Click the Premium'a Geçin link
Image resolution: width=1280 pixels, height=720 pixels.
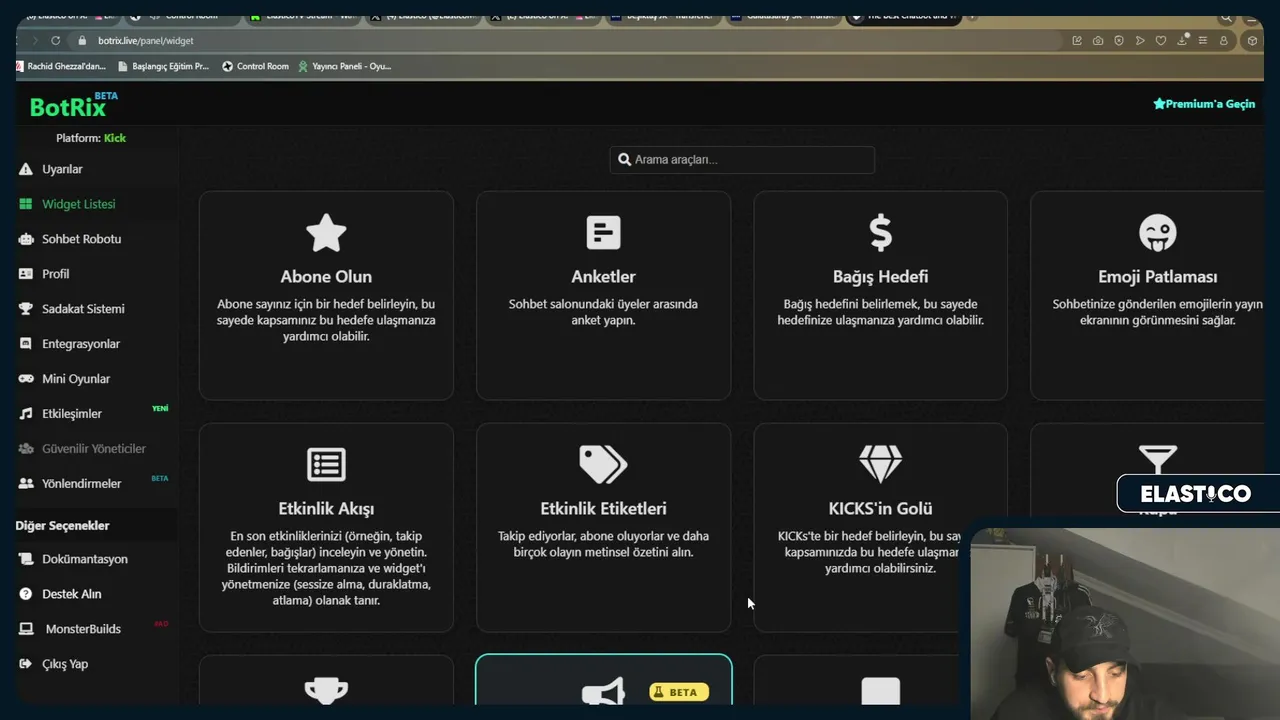pos(1204,104)
